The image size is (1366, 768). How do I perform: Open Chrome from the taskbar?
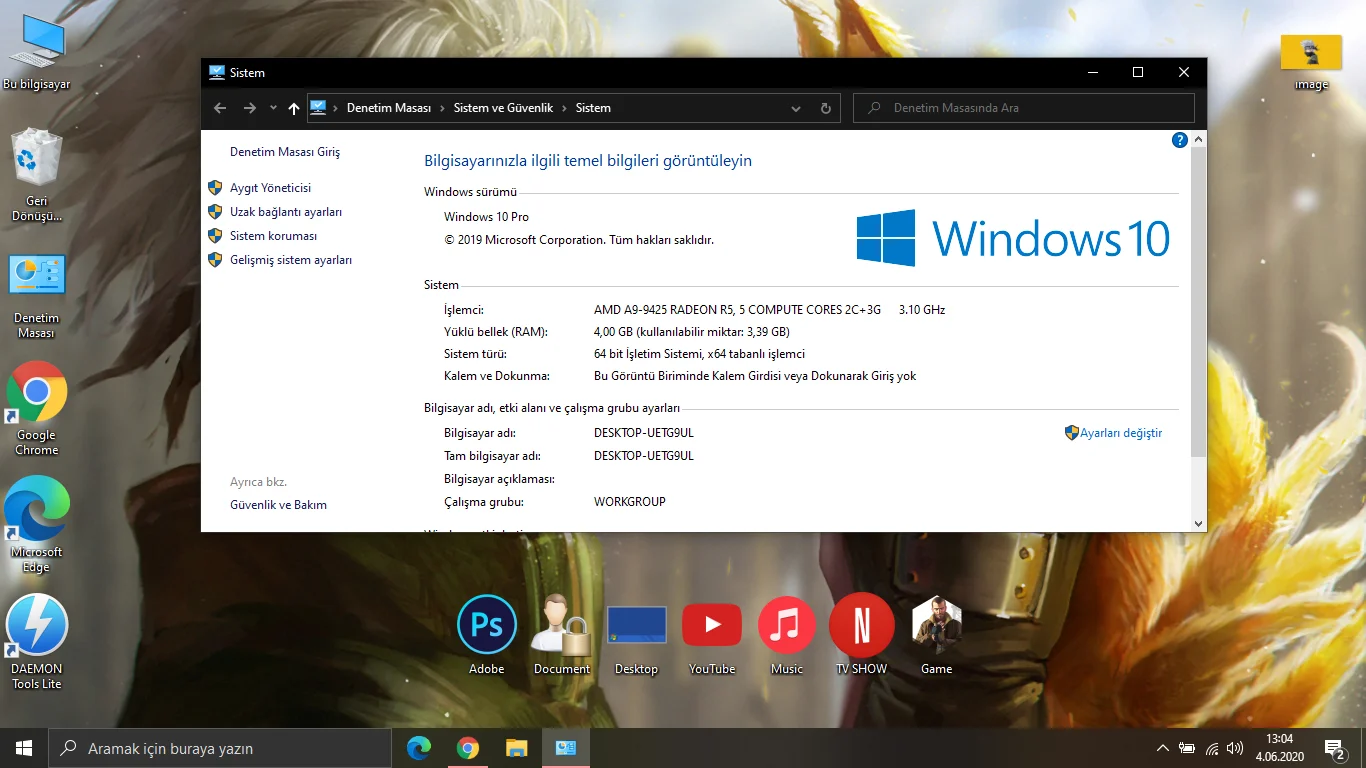pos(468,748)
